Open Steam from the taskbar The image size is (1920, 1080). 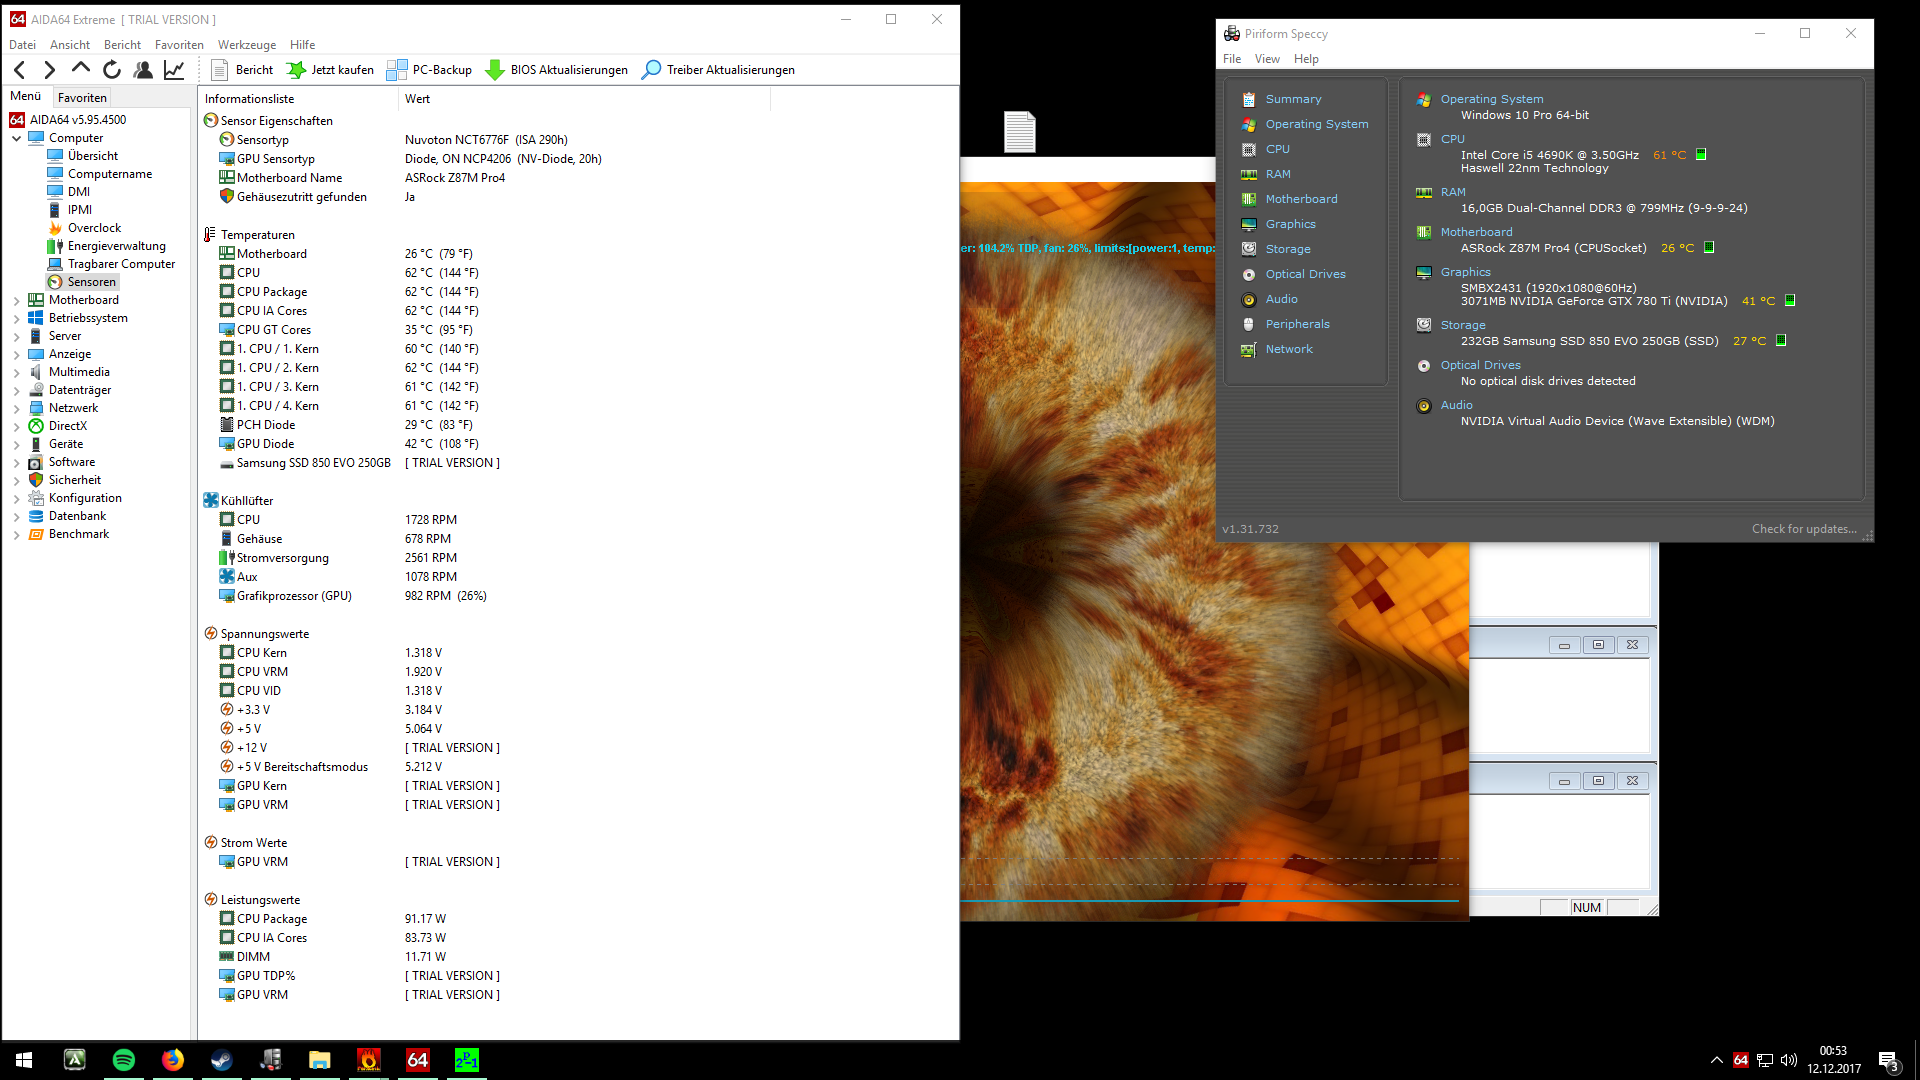(x=222, y=1060)
